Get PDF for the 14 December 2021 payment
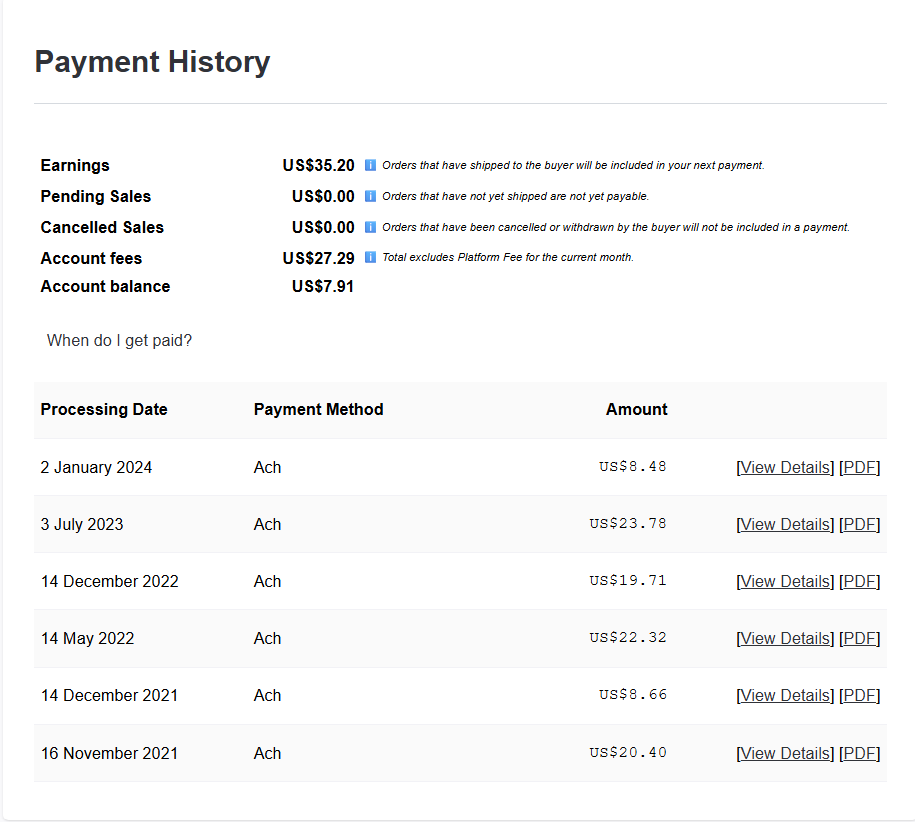This screenshot has height=822, width=915. click(860, 695)
